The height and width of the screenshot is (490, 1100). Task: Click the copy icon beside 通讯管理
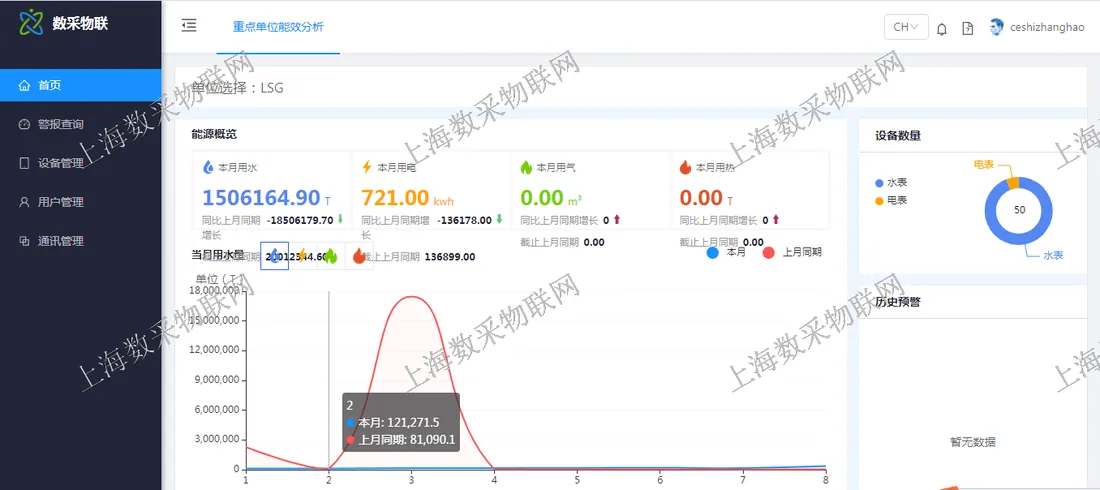point(25,241)
